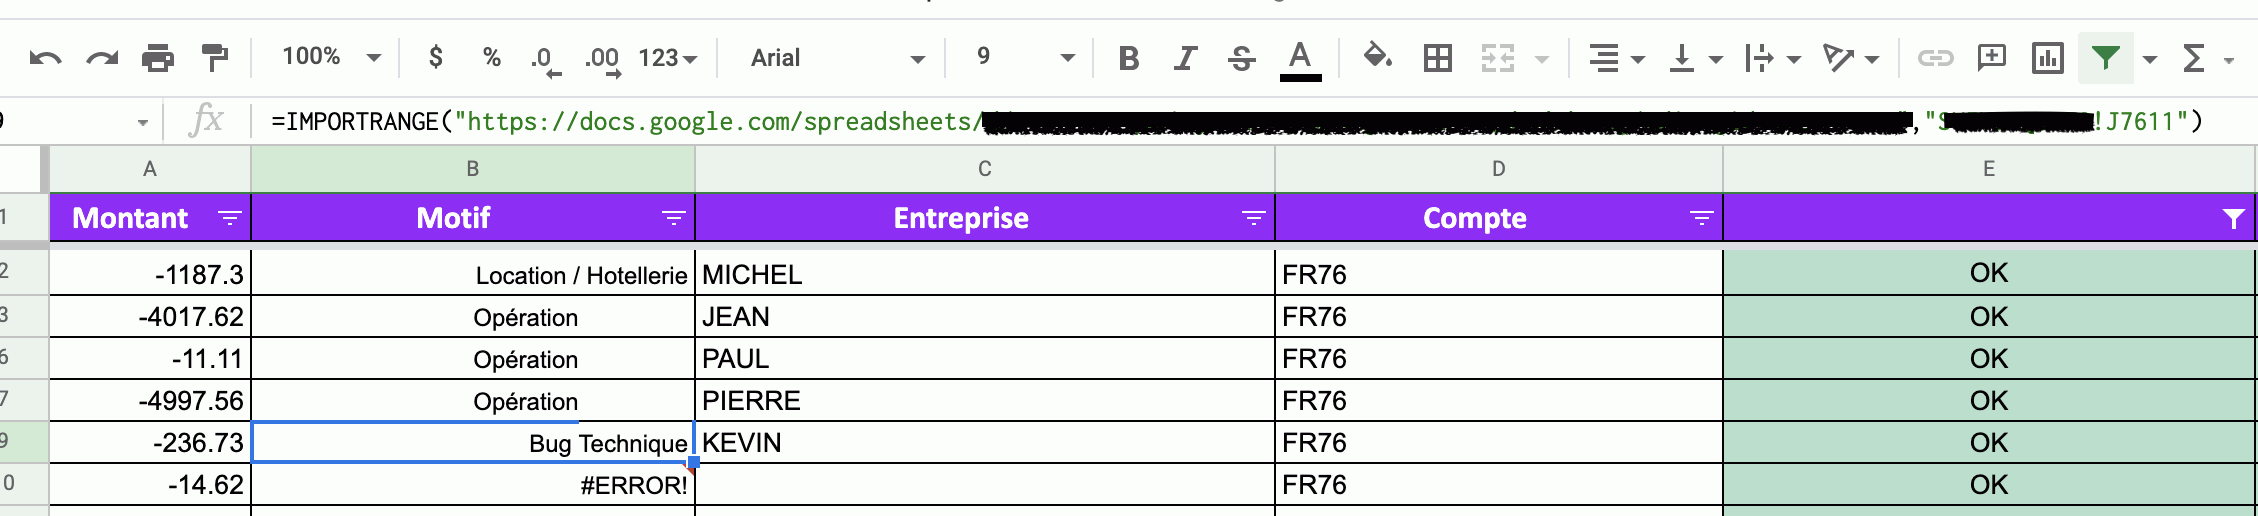Image resolution: width=2258 pixels, height=516 pixels.
Task: Click the Undo arrow icon
Action: coord(45,58)
